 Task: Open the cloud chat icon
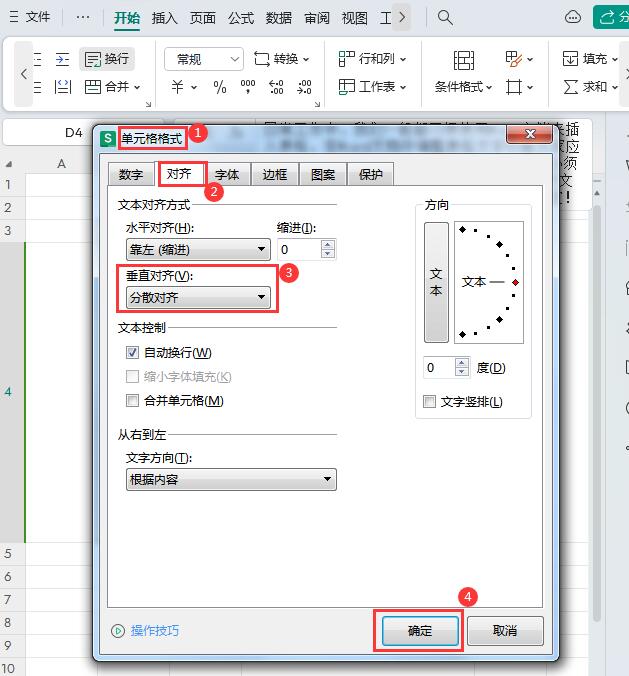(x=573, y=17)
